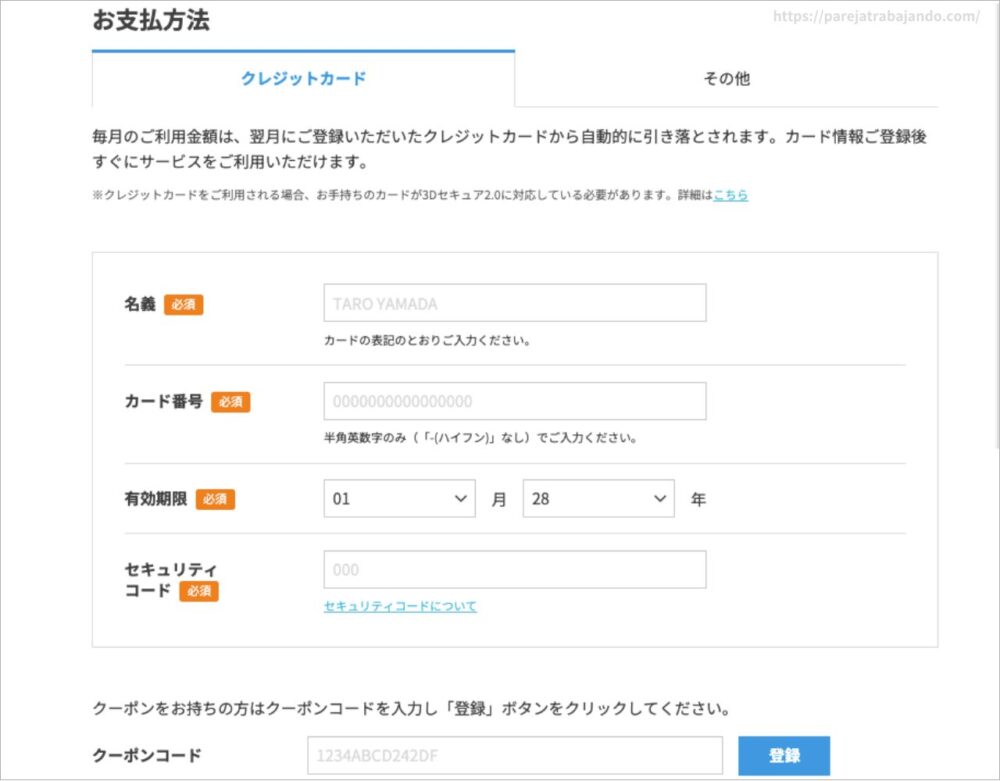Click the 名義 label

(140, 304)
